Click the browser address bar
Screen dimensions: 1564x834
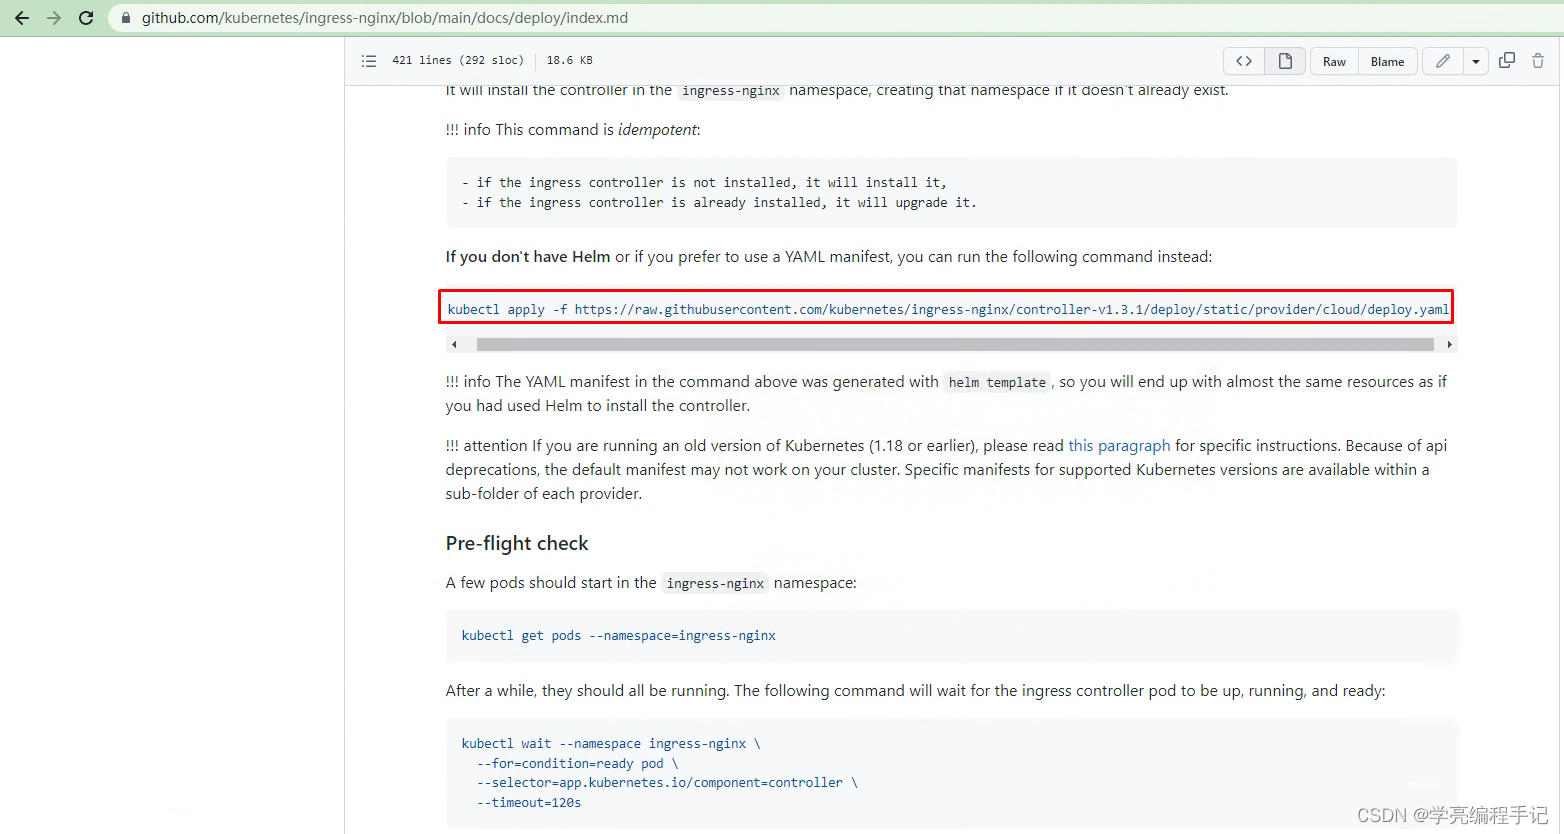pos(400,17)
